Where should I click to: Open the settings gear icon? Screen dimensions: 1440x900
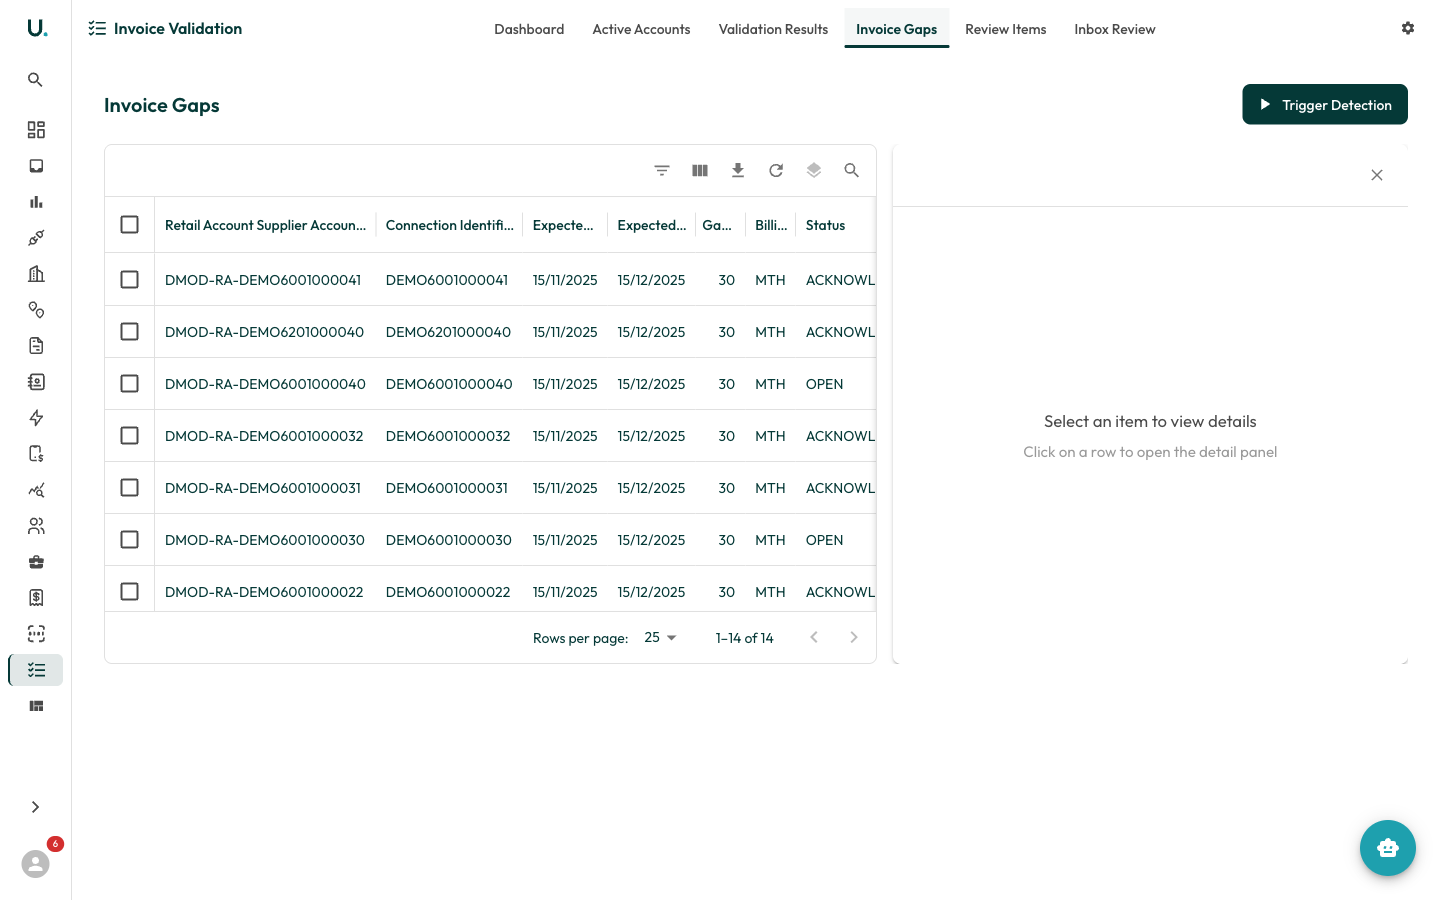tap(1408, 28)
